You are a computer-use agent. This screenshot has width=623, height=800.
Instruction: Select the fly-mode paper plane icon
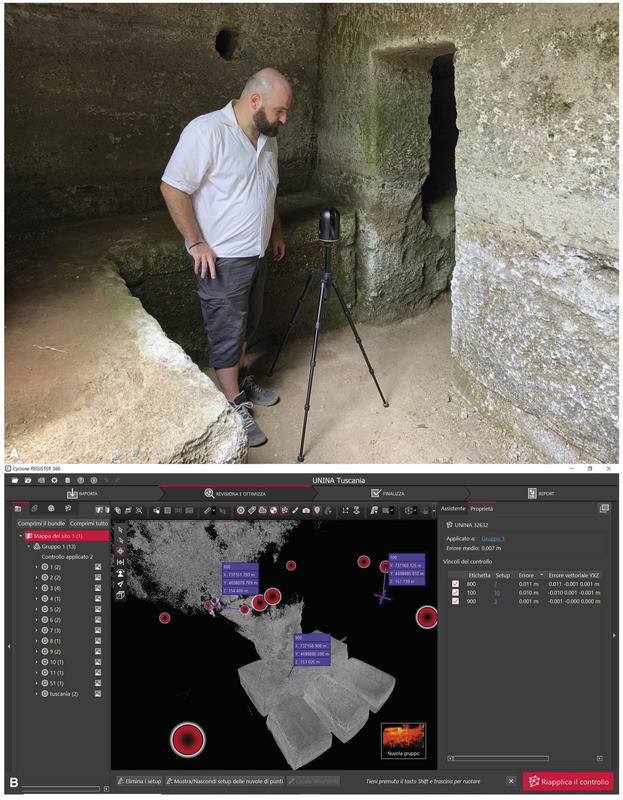[120, 584]
